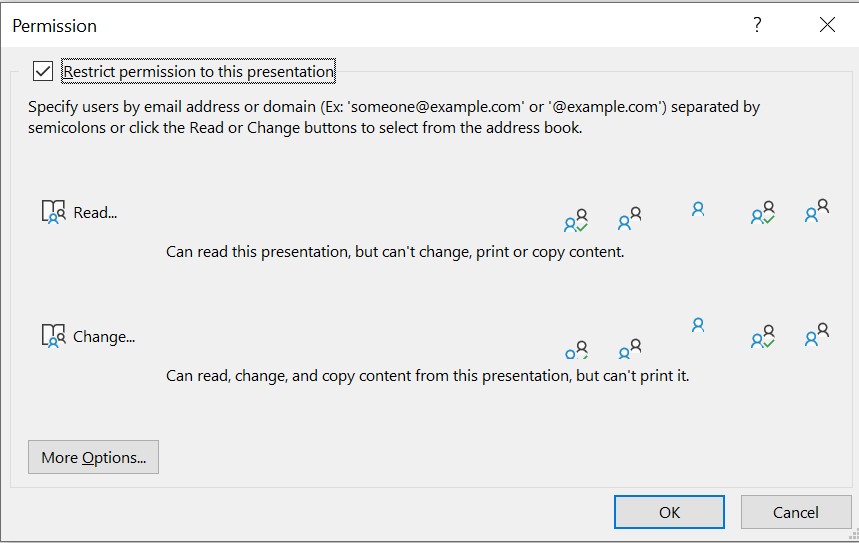Cancel the Permission dialog
This screenshot has width=859, height=543.
pos(795,512)
